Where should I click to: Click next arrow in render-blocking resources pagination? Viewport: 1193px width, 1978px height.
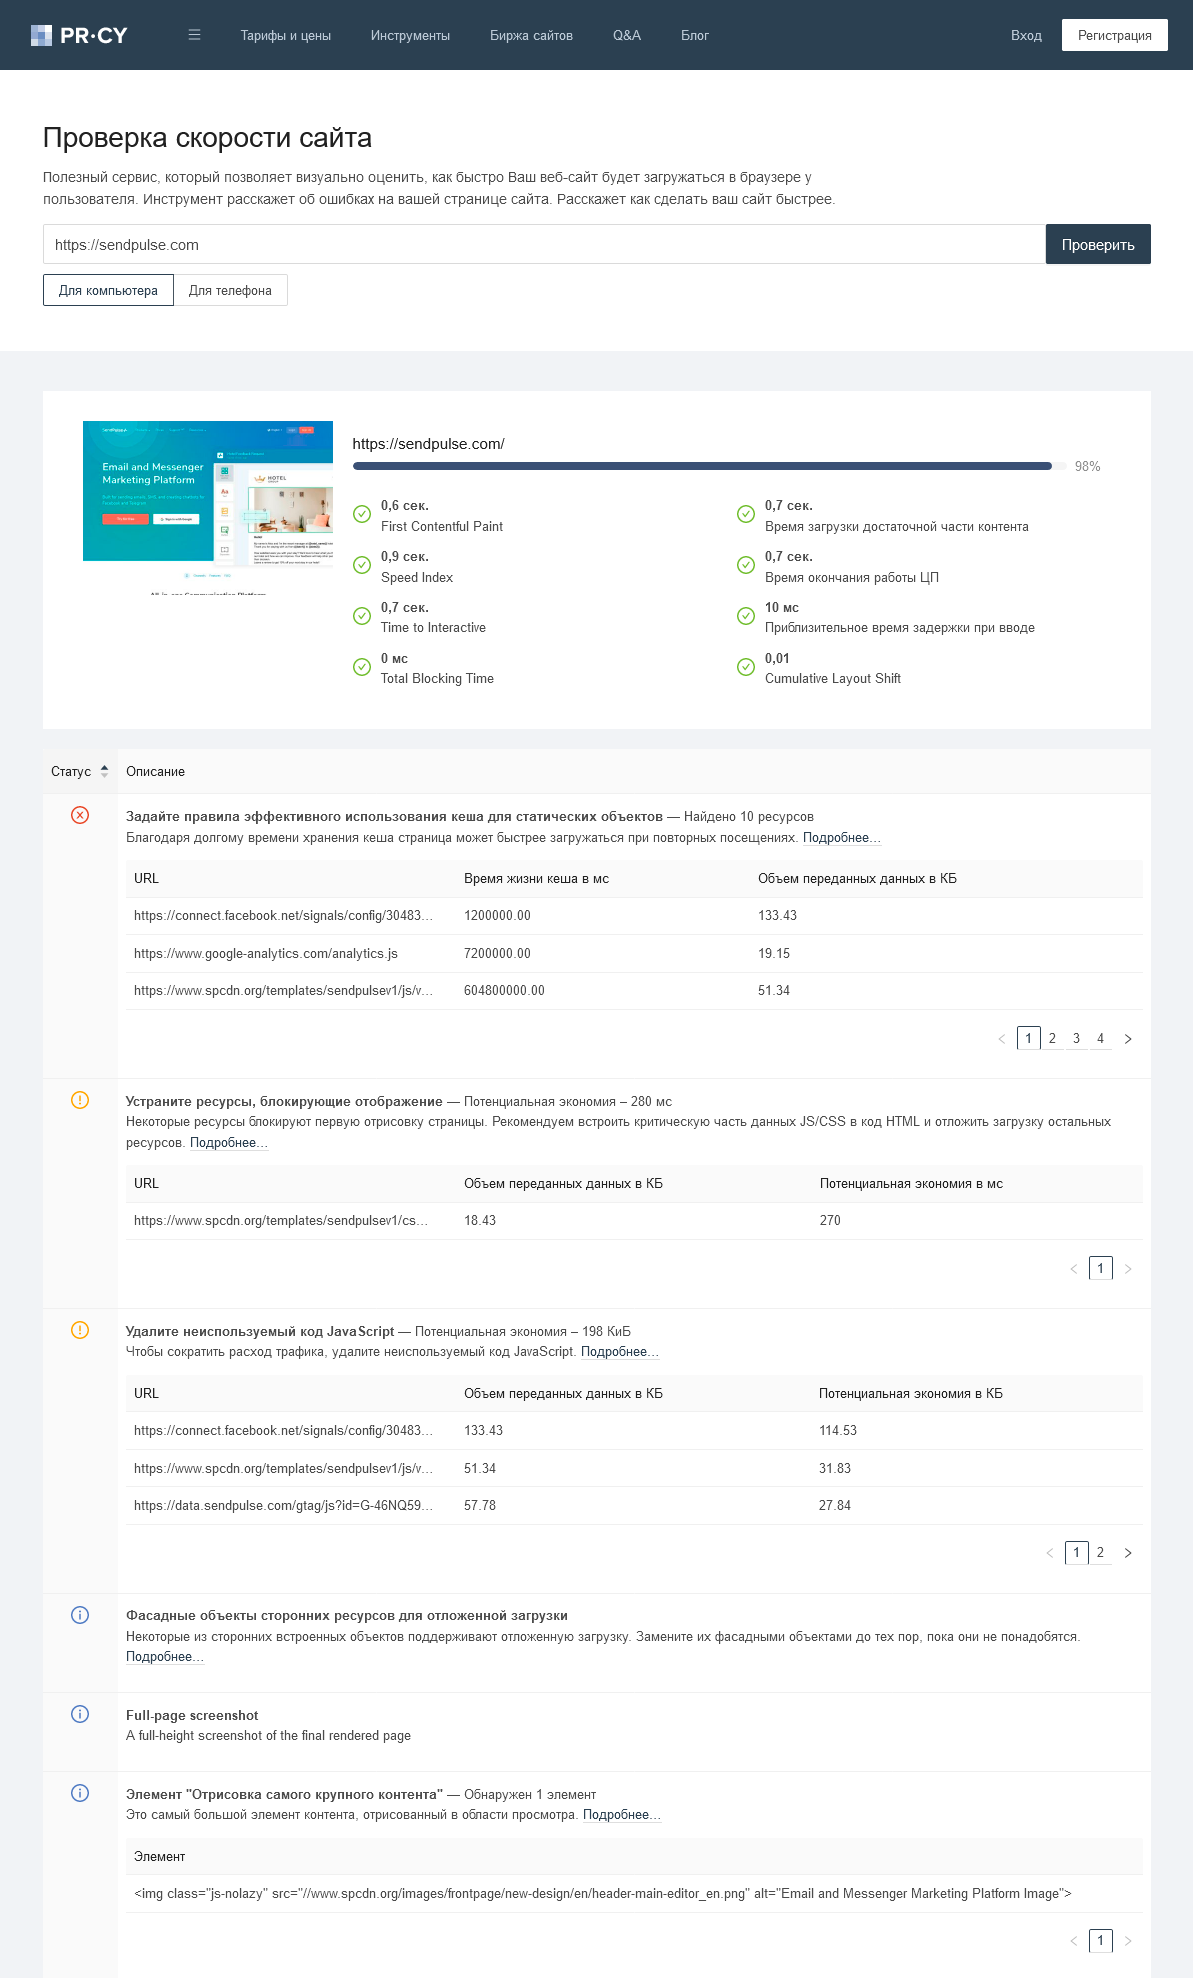coord(1128,1269)
